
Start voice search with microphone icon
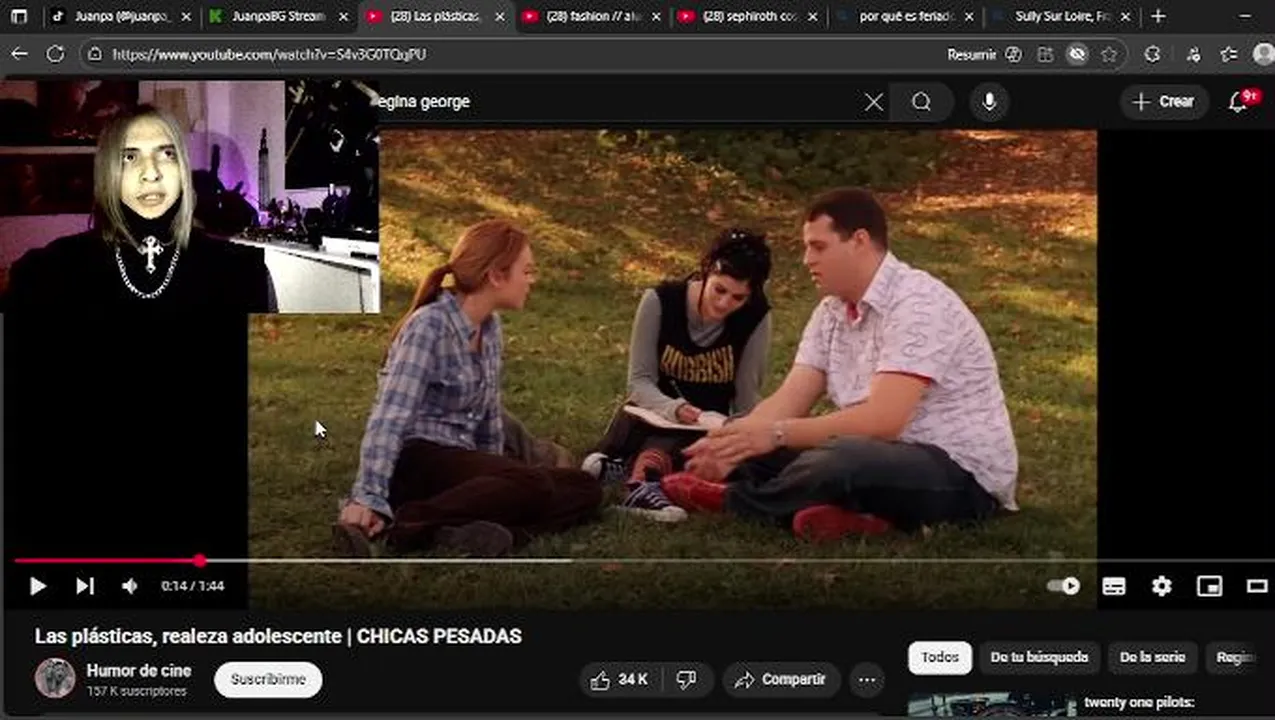tap(989, 102)
